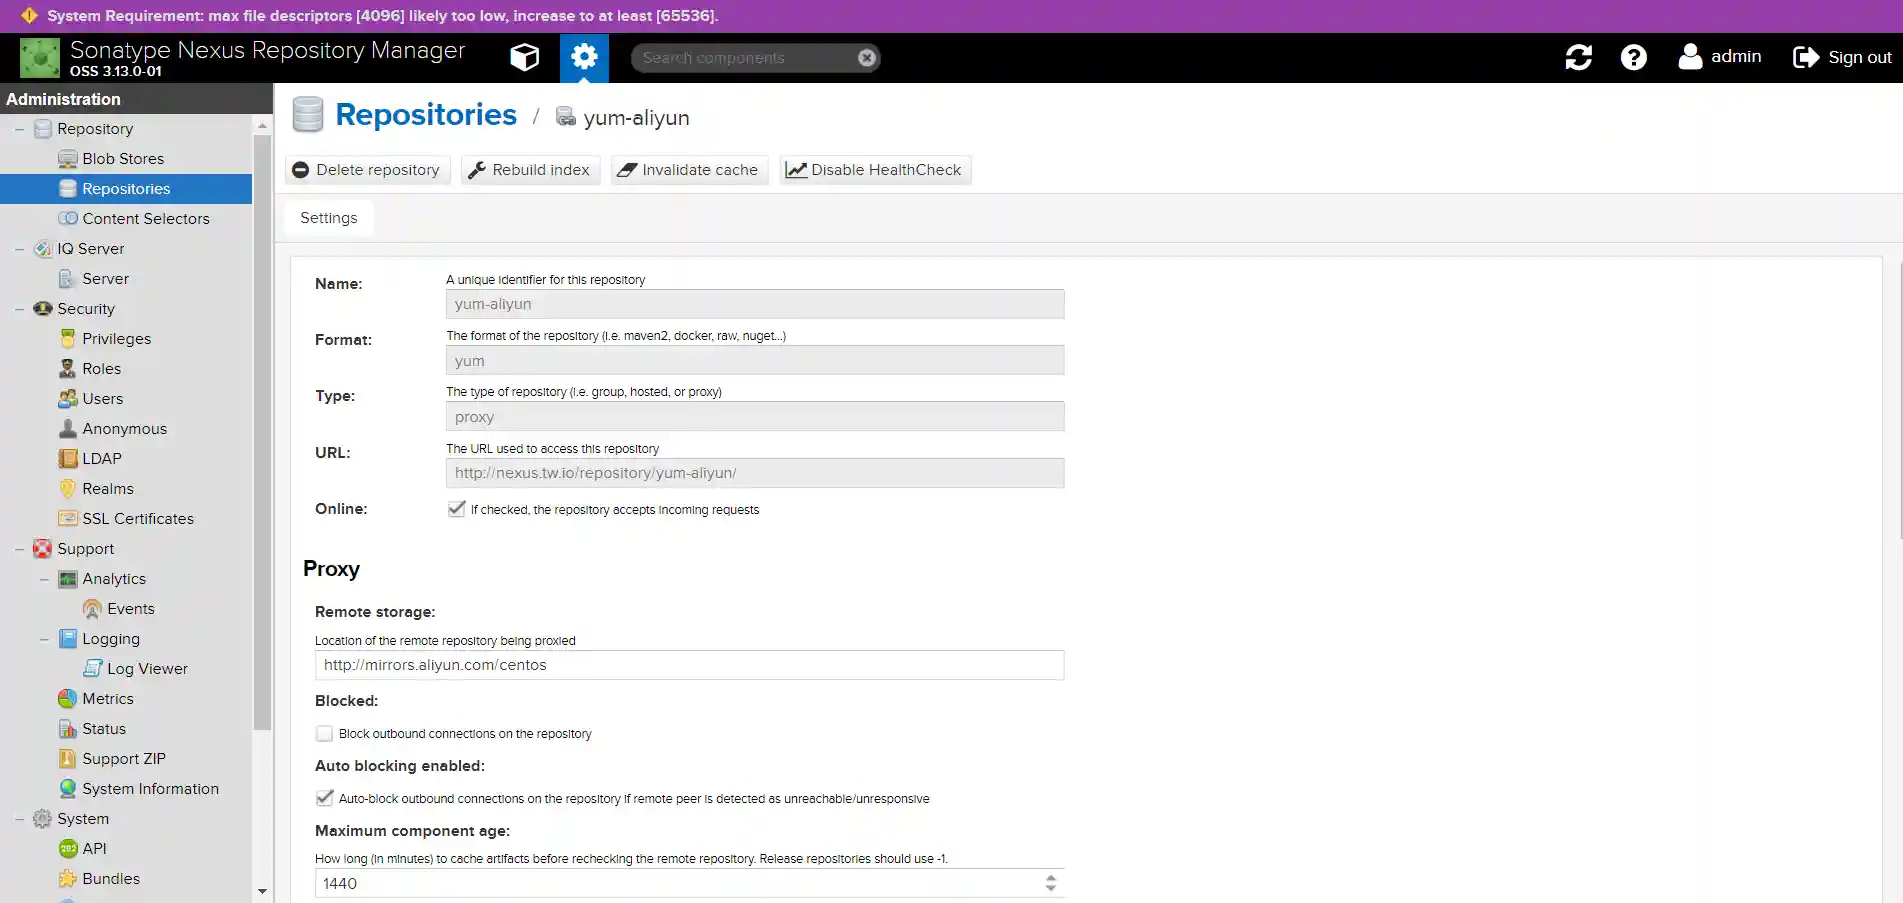This screenshot has height=903, width=1903.
Task: Click the System Information icon
Action: coord(68,789)
